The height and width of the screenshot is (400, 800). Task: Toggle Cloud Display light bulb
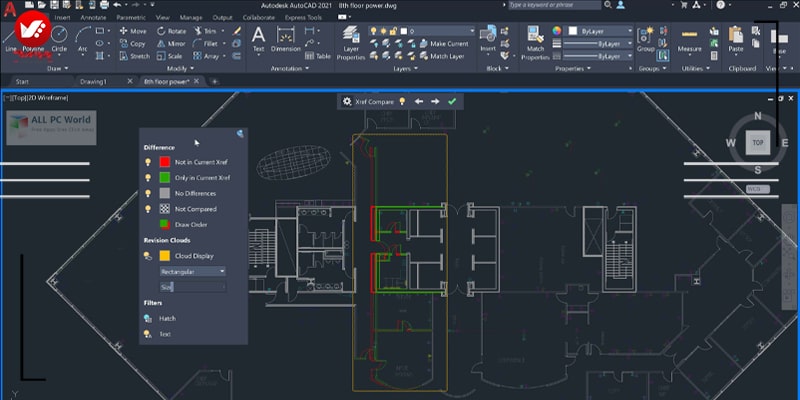click(x=148, y=256)
